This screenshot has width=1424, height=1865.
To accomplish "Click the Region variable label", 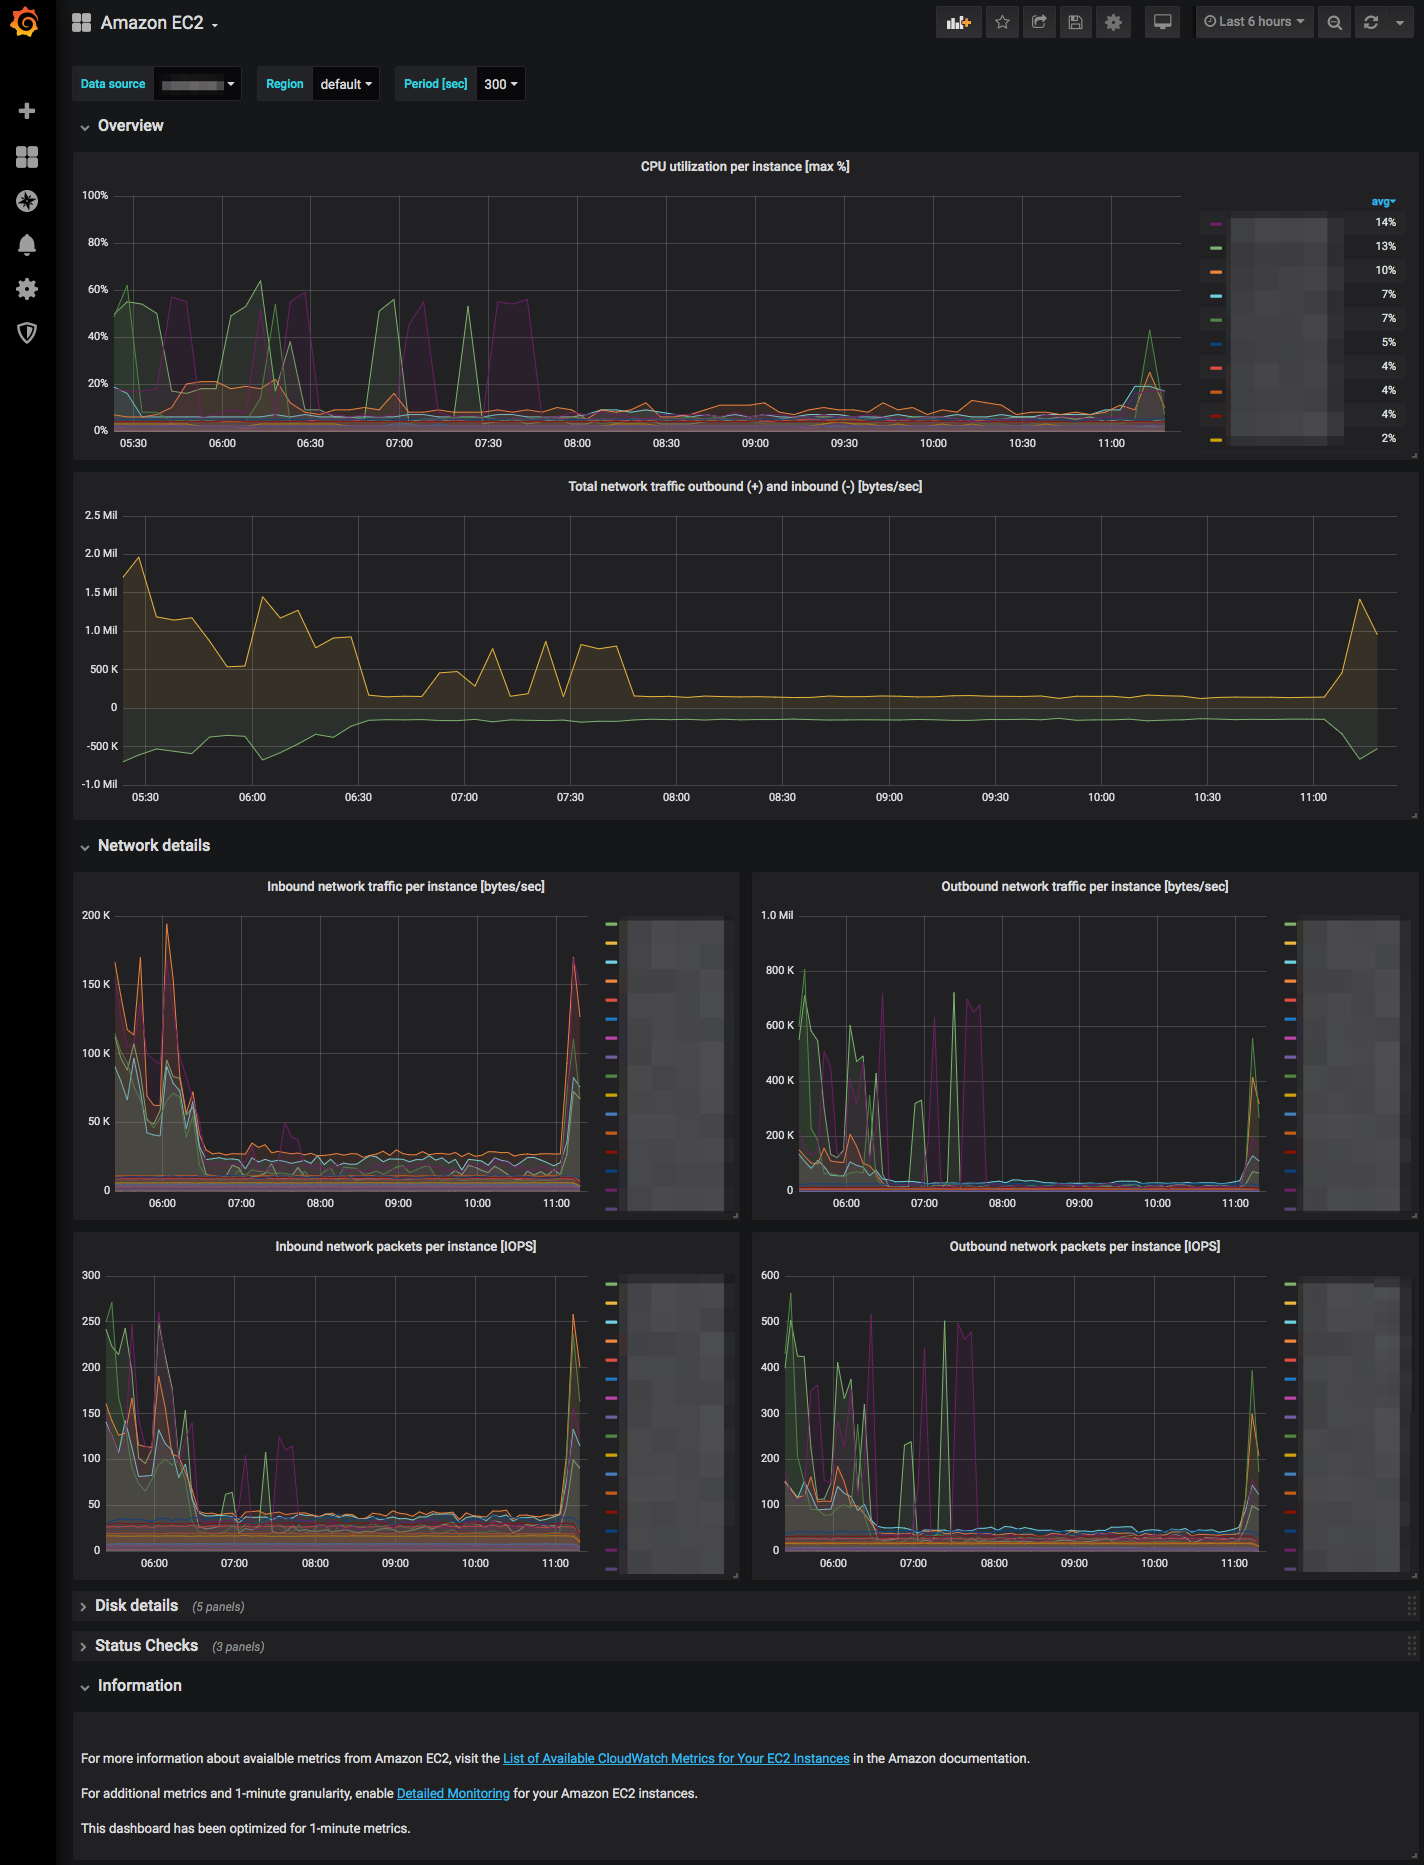I will (285, 84).
